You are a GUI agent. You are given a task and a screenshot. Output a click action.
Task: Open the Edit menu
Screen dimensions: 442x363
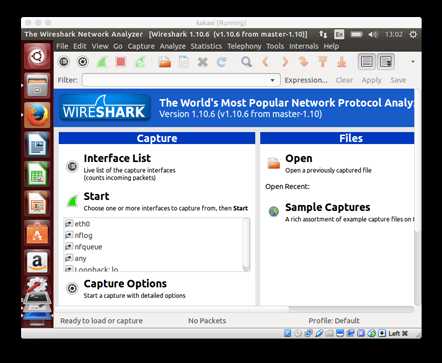tap(80, 46)
